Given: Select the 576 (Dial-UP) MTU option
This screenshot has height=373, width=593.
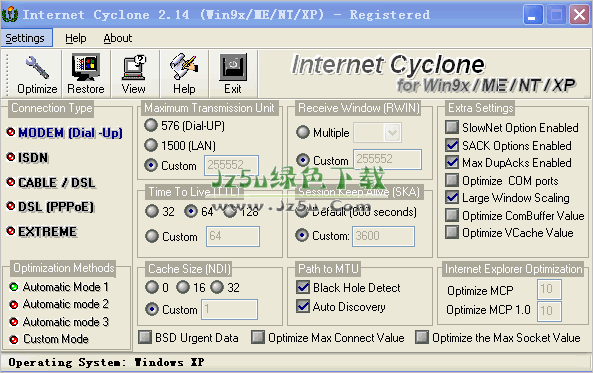Looking at the screenshot, I should 151,125.
